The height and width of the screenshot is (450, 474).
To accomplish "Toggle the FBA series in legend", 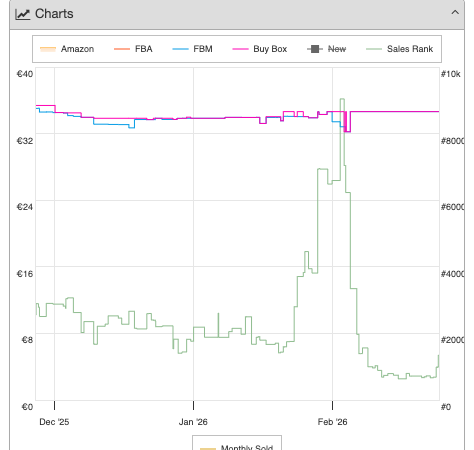I will click(133, 49).
